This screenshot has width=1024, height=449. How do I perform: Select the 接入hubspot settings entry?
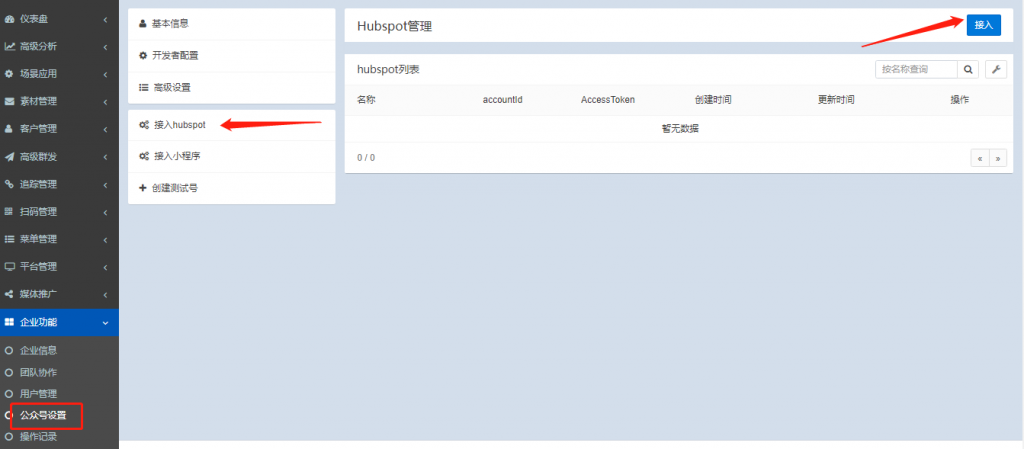click(x=232, y=125)
